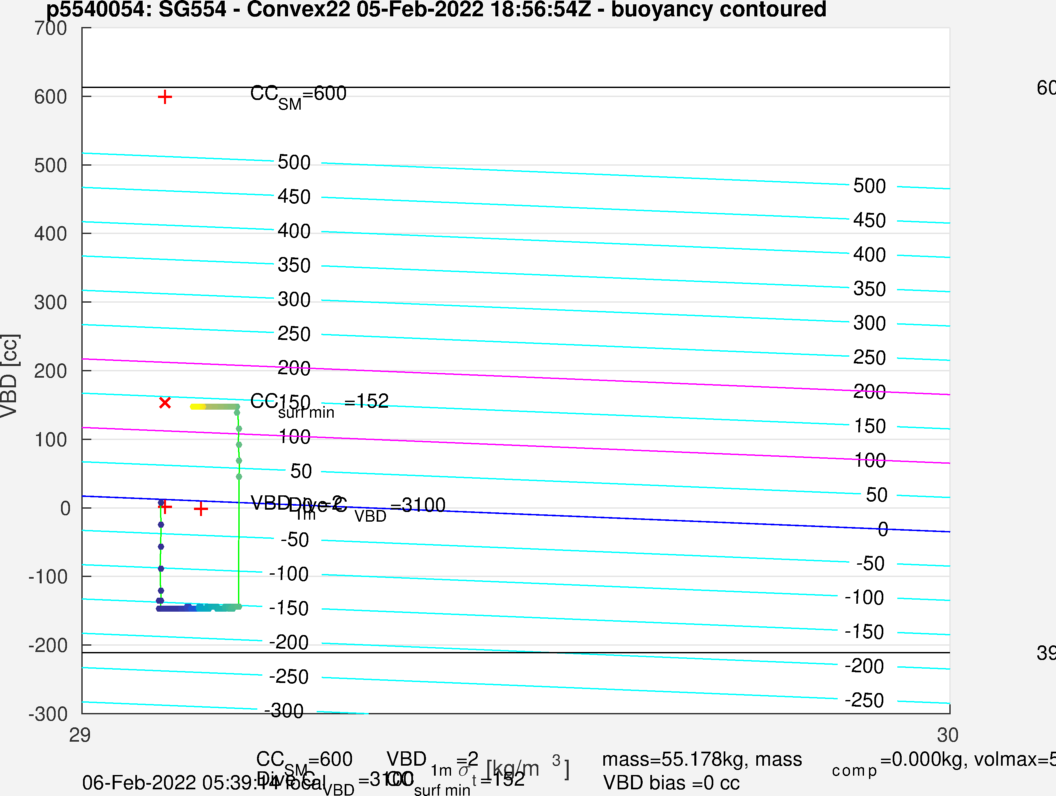Click right-column contour label '250'
Image resolution: width=1056 pixels, height=796 pixels.
coord(869,358)
